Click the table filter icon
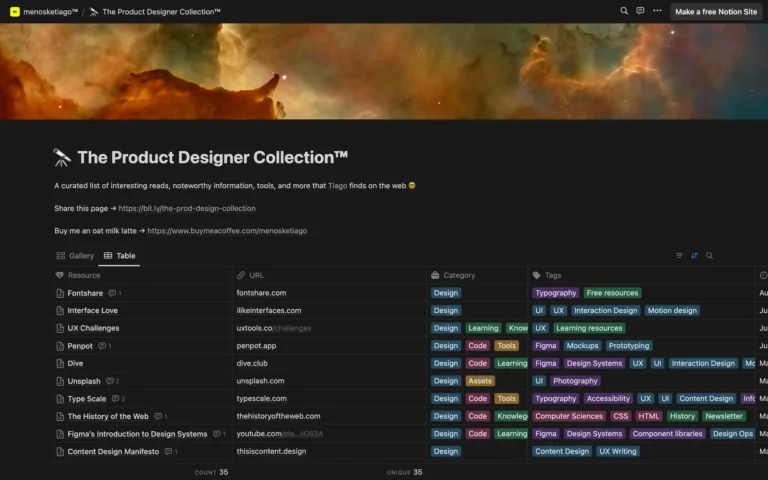Image resolution: width=768 pixels, height=480 pixels. coord(680,256)
